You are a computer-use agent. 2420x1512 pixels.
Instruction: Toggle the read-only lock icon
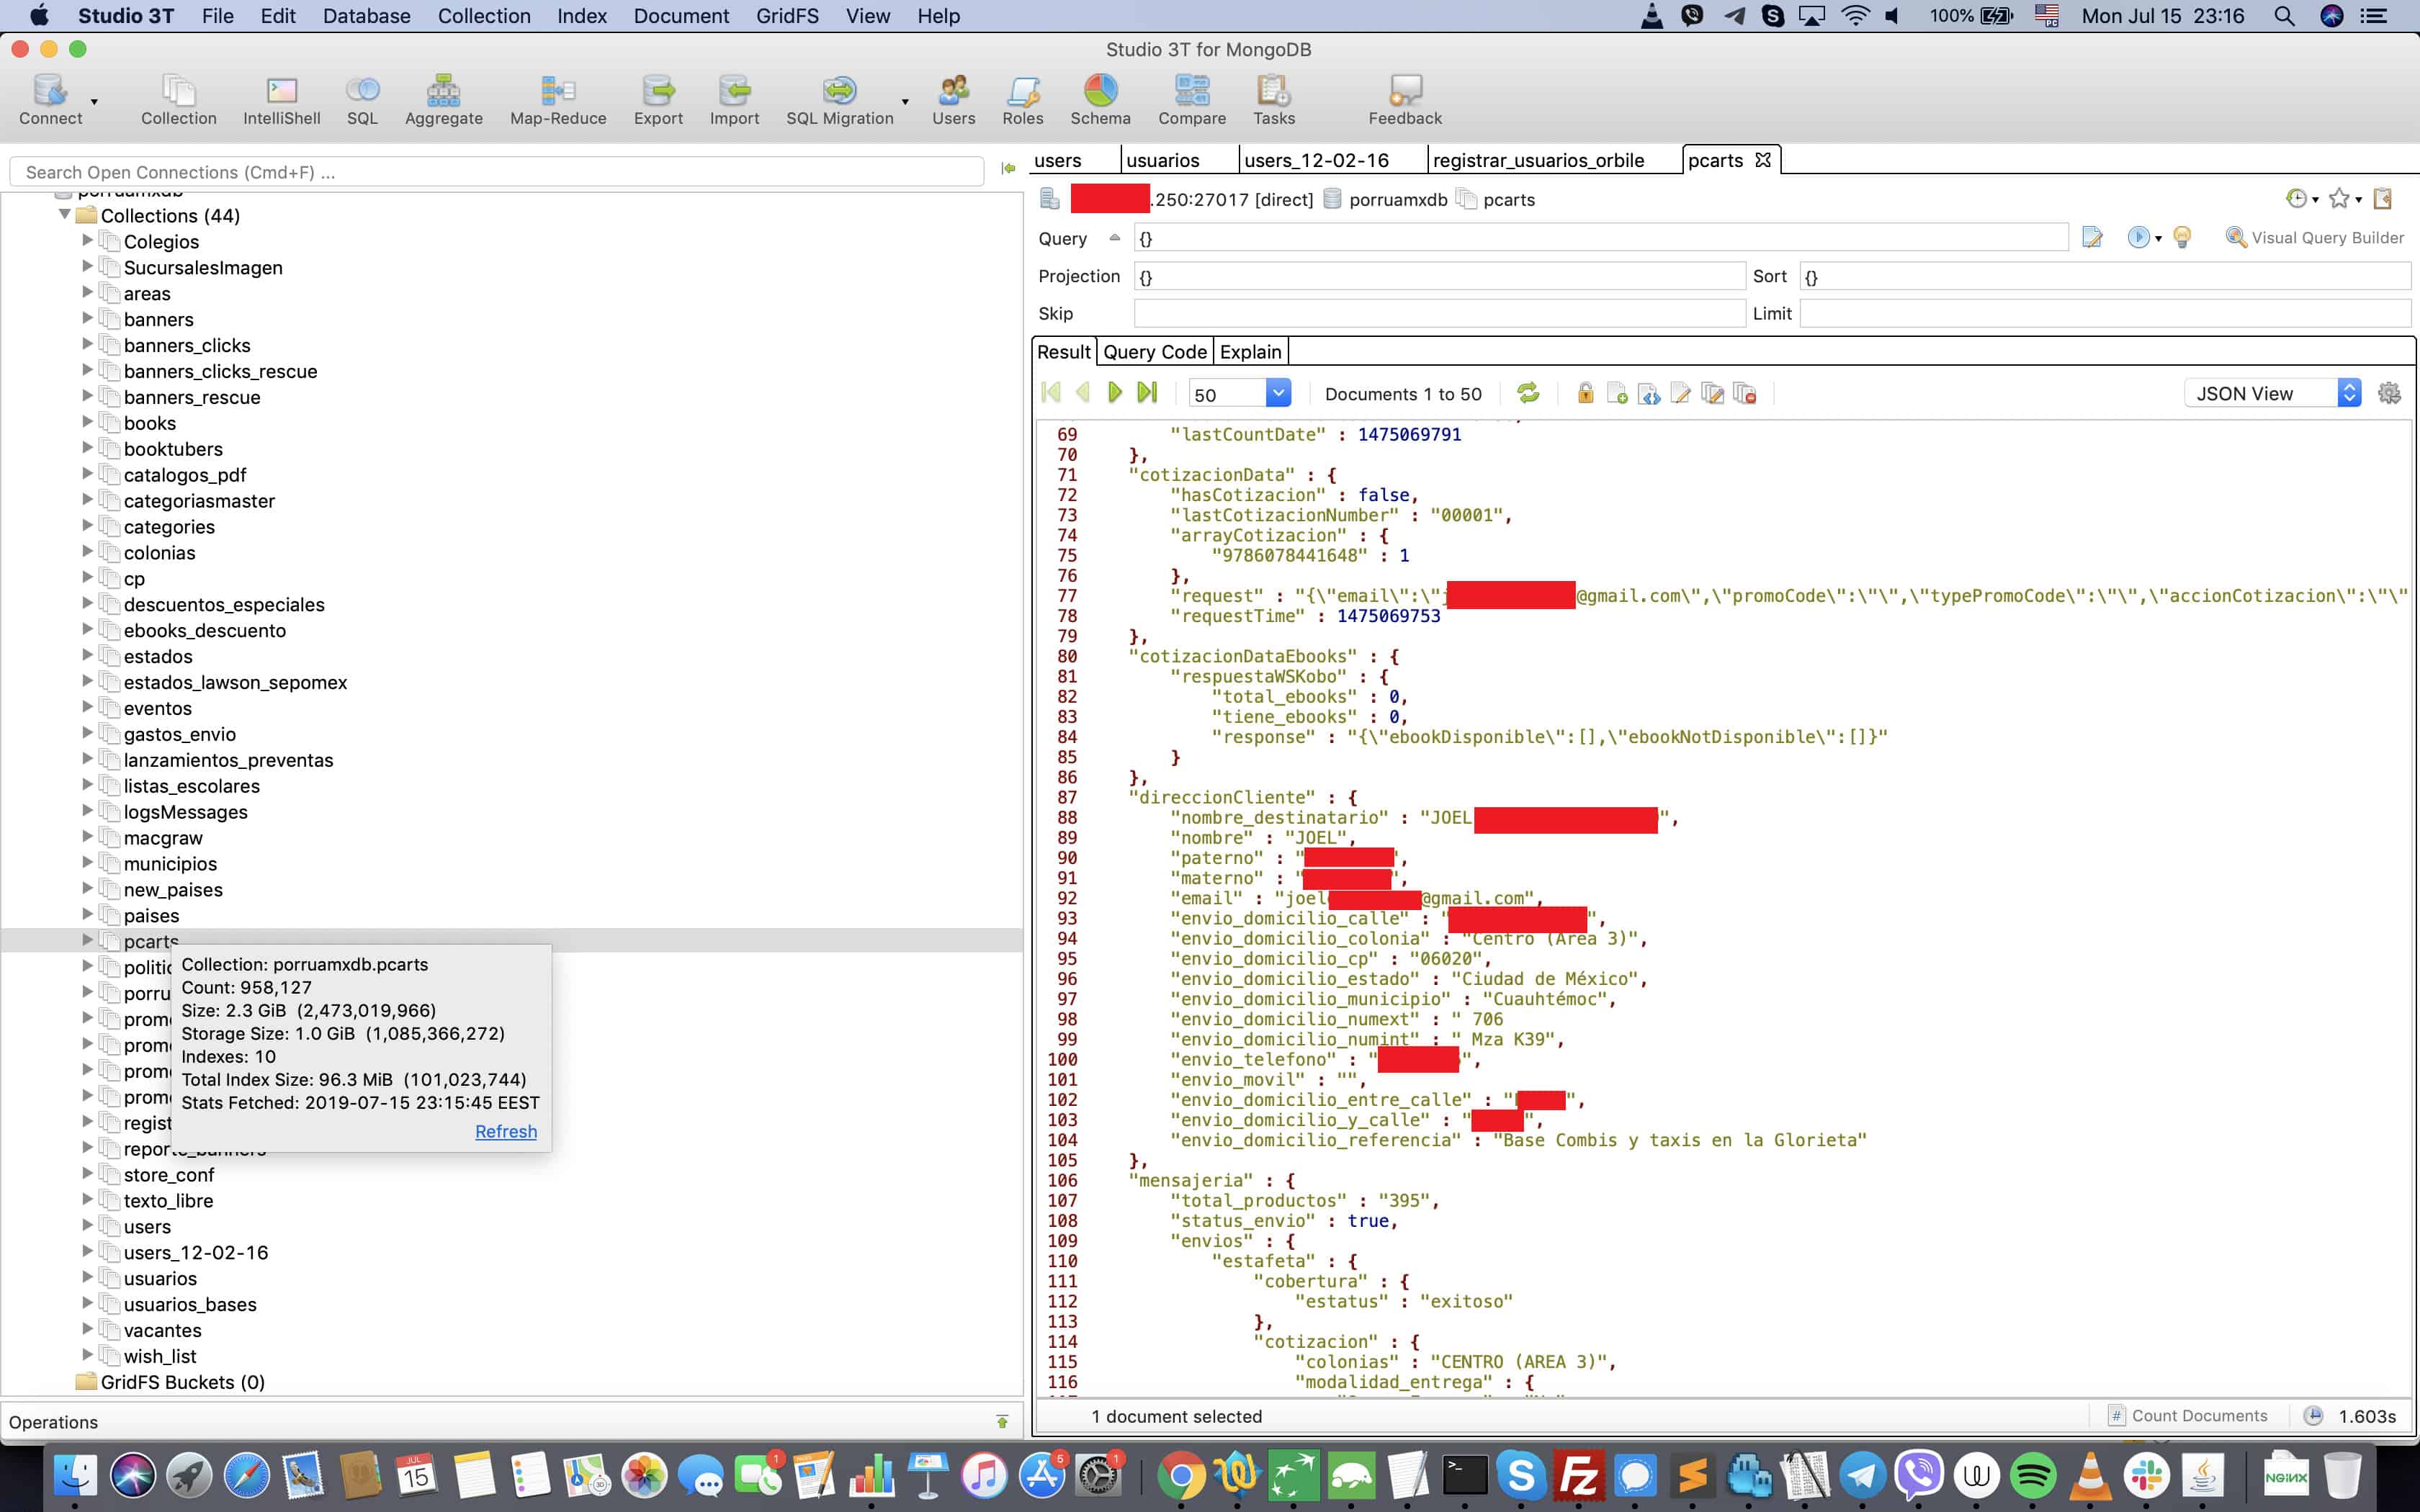(x=1585, y=393)
